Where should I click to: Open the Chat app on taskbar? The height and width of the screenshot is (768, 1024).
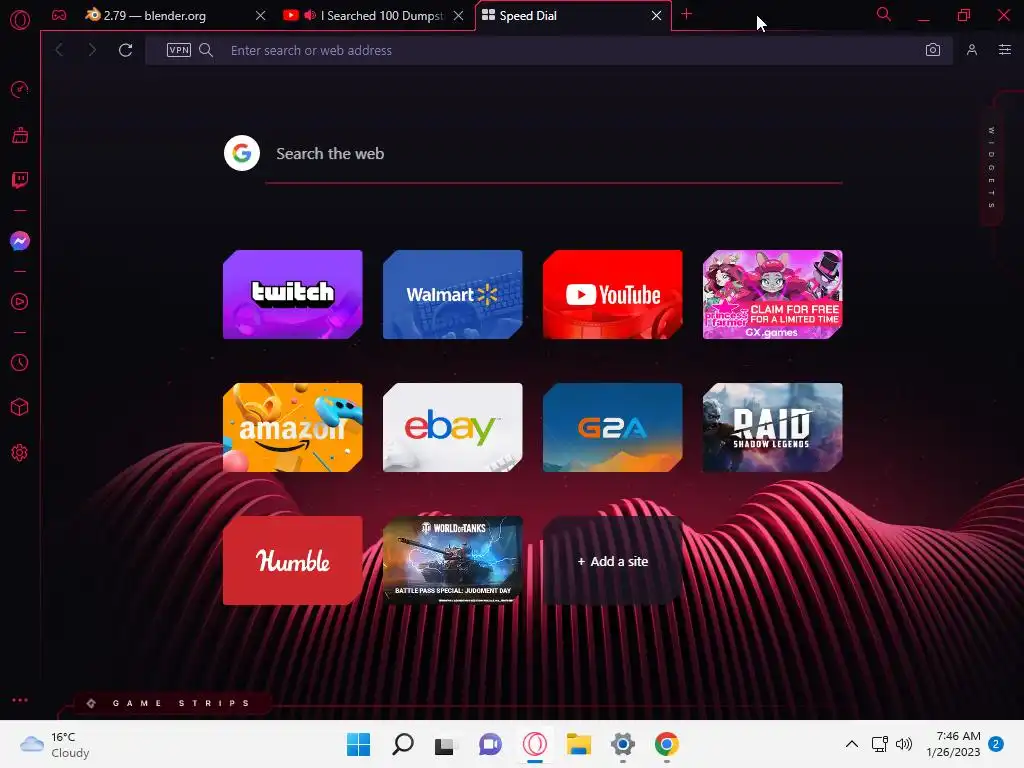[490, 744]
